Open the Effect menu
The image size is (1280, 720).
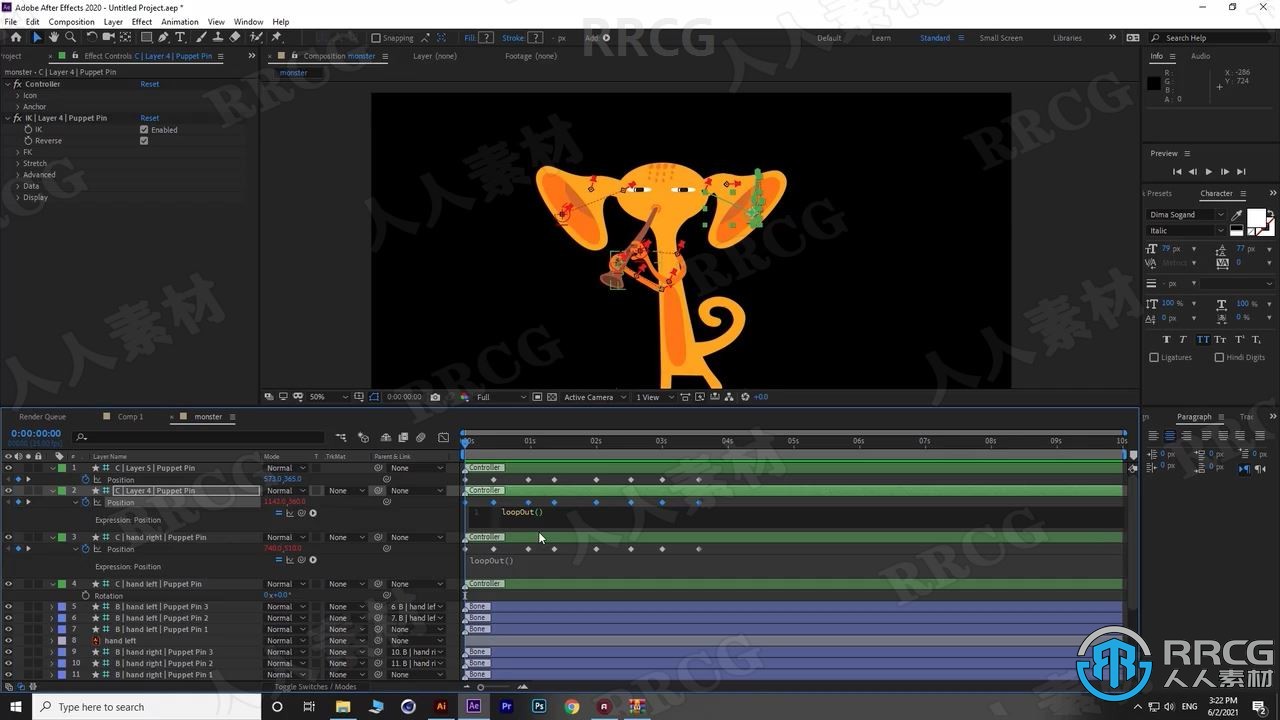(x=142, y=22)
